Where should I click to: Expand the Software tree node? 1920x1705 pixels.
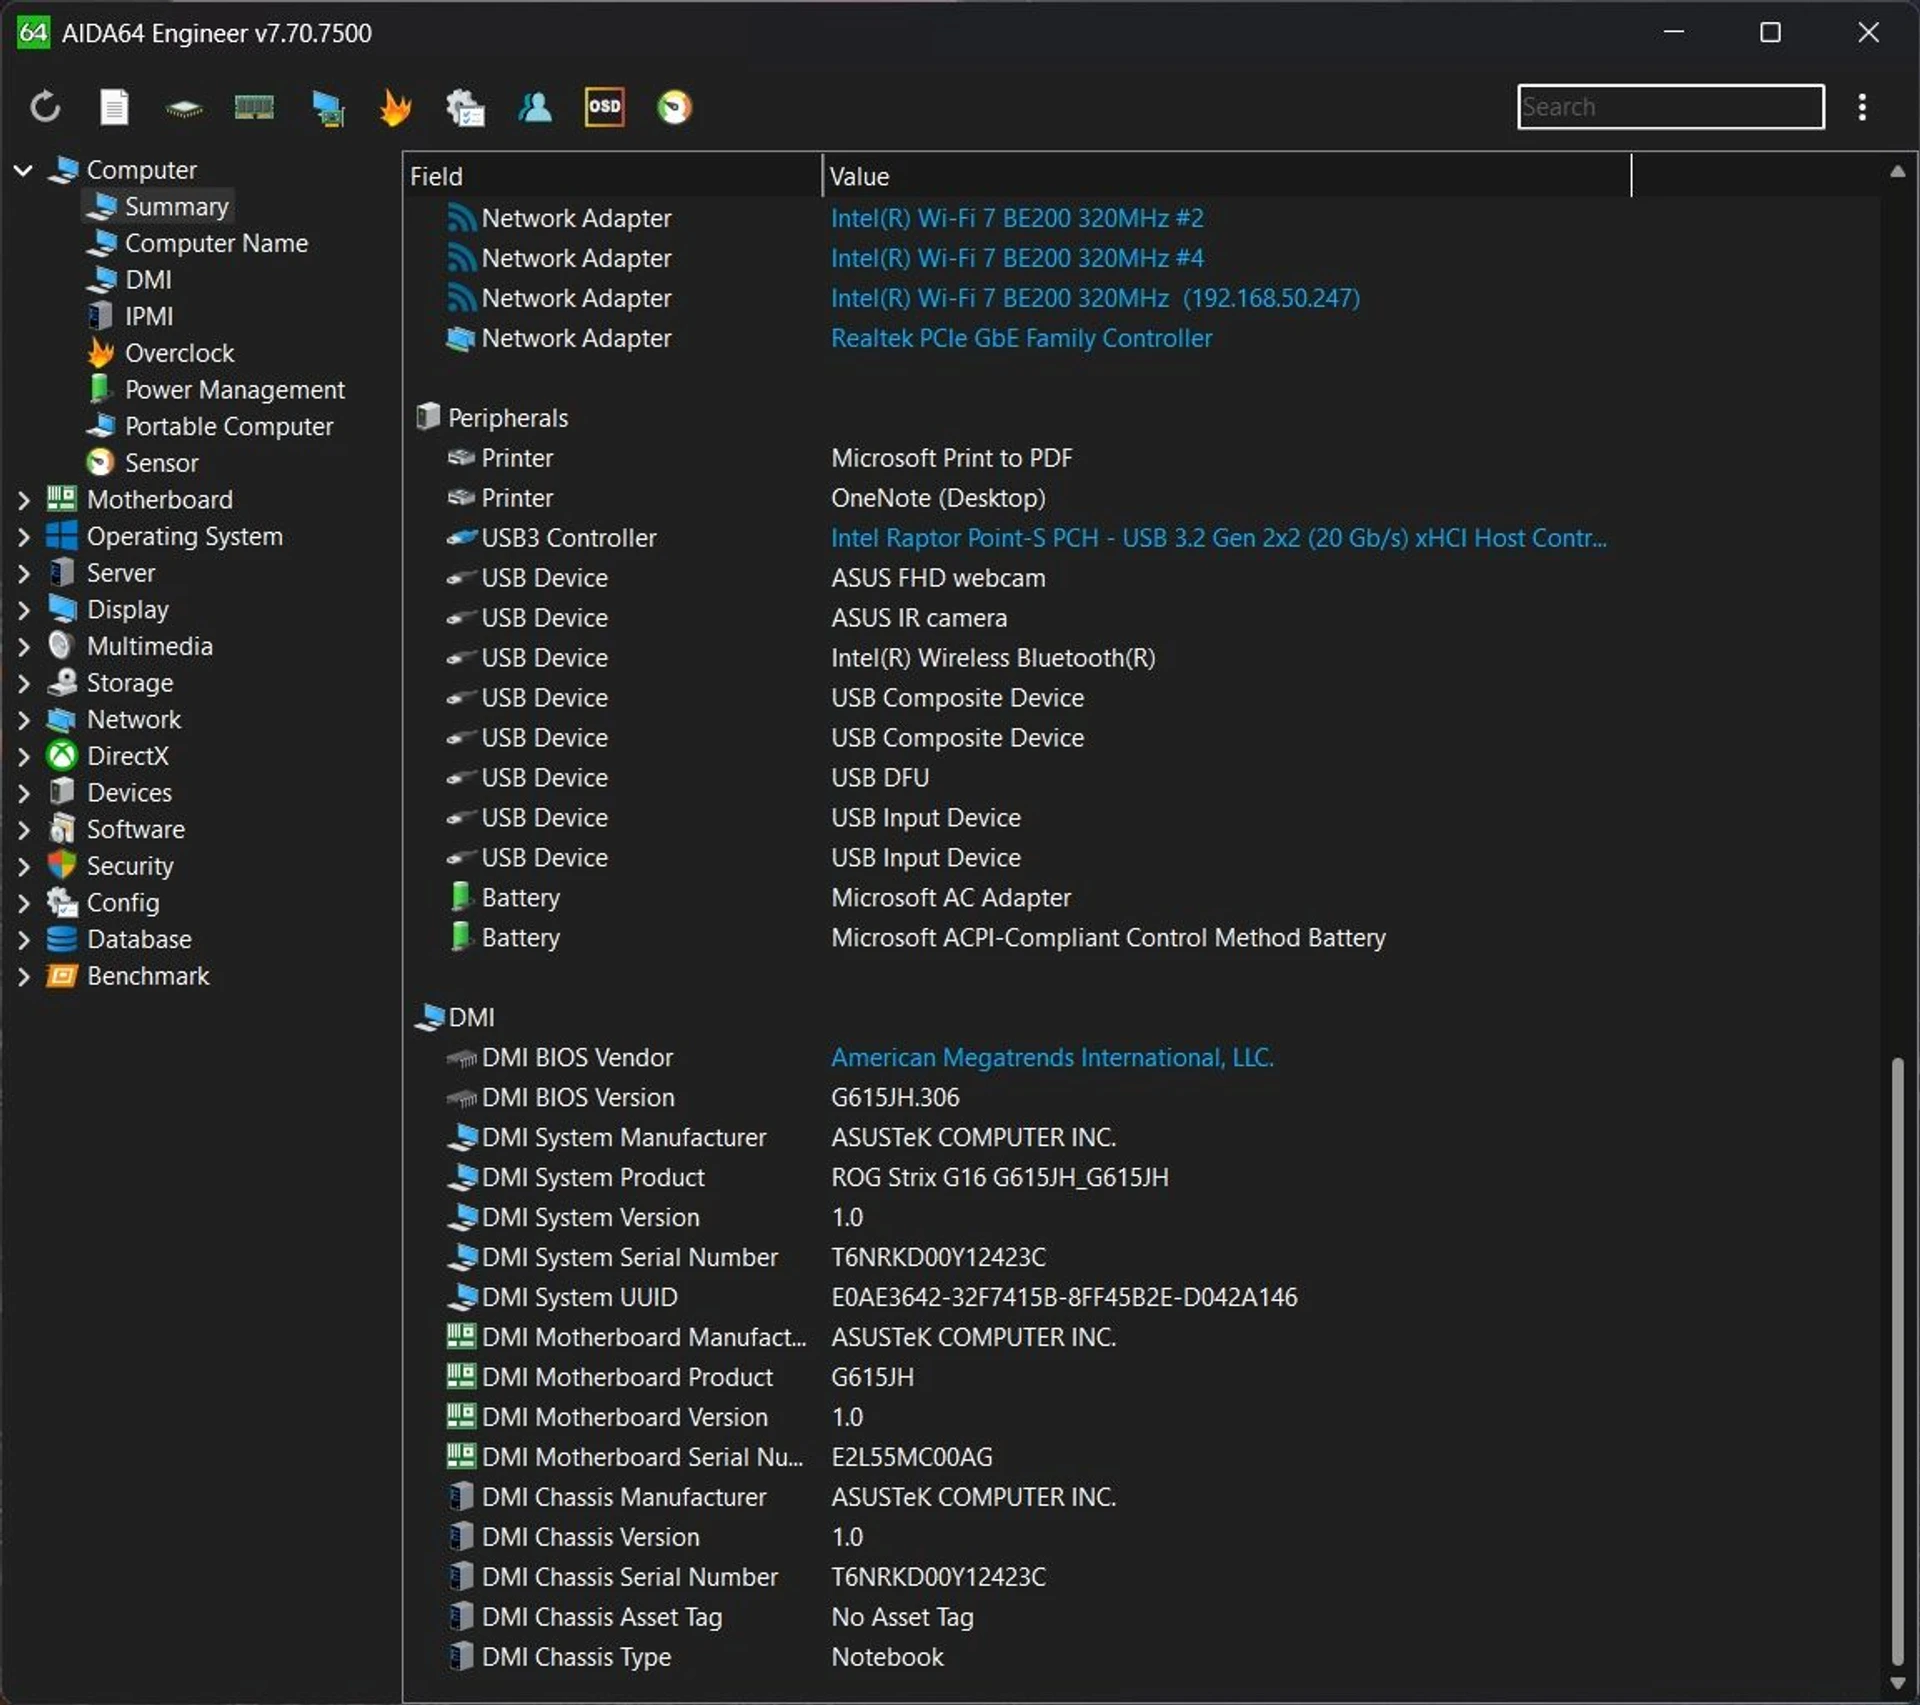click(23, 830)
